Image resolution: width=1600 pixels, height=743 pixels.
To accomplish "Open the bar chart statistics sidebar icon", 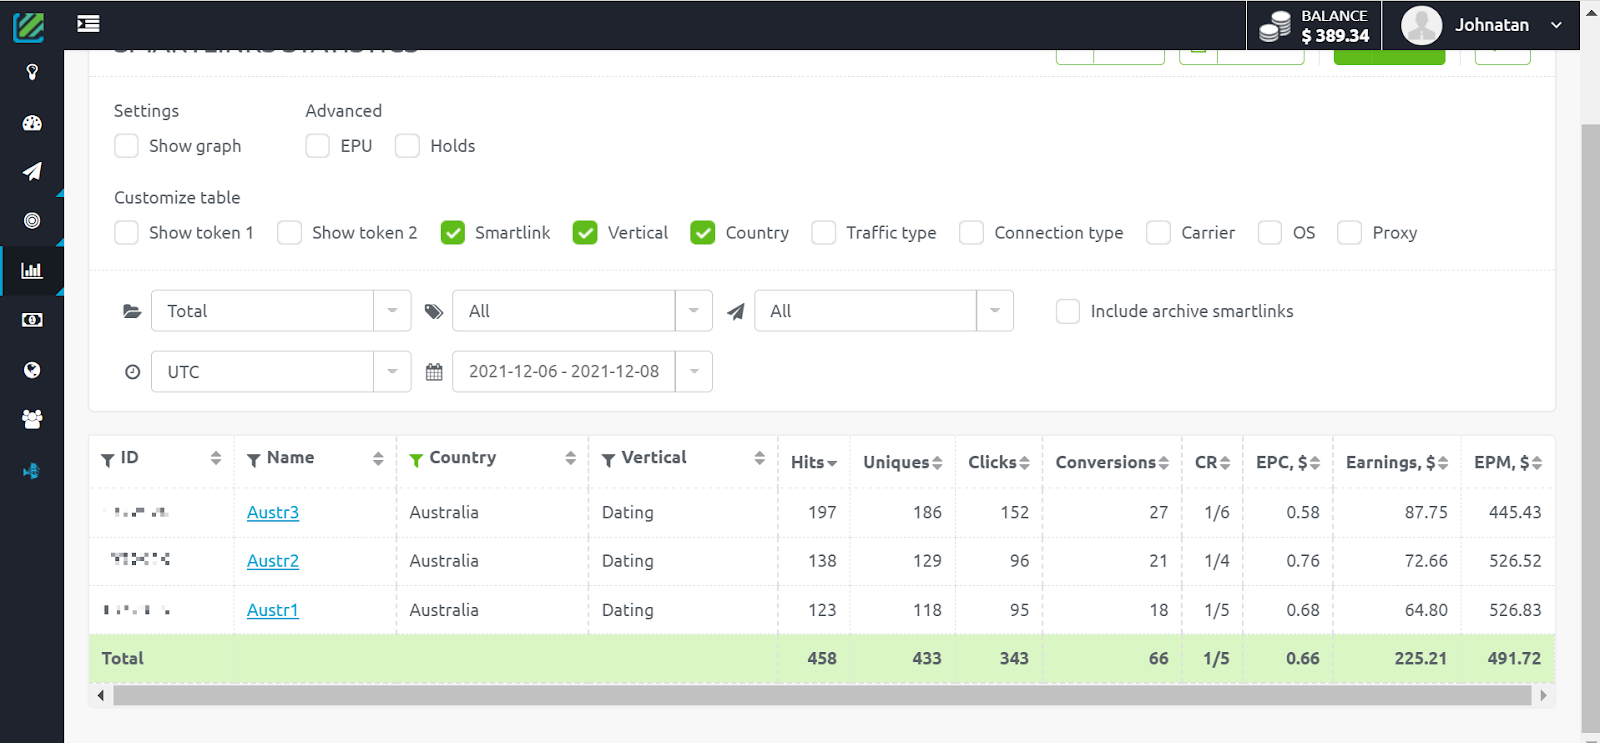I will [x=32, y=270].
